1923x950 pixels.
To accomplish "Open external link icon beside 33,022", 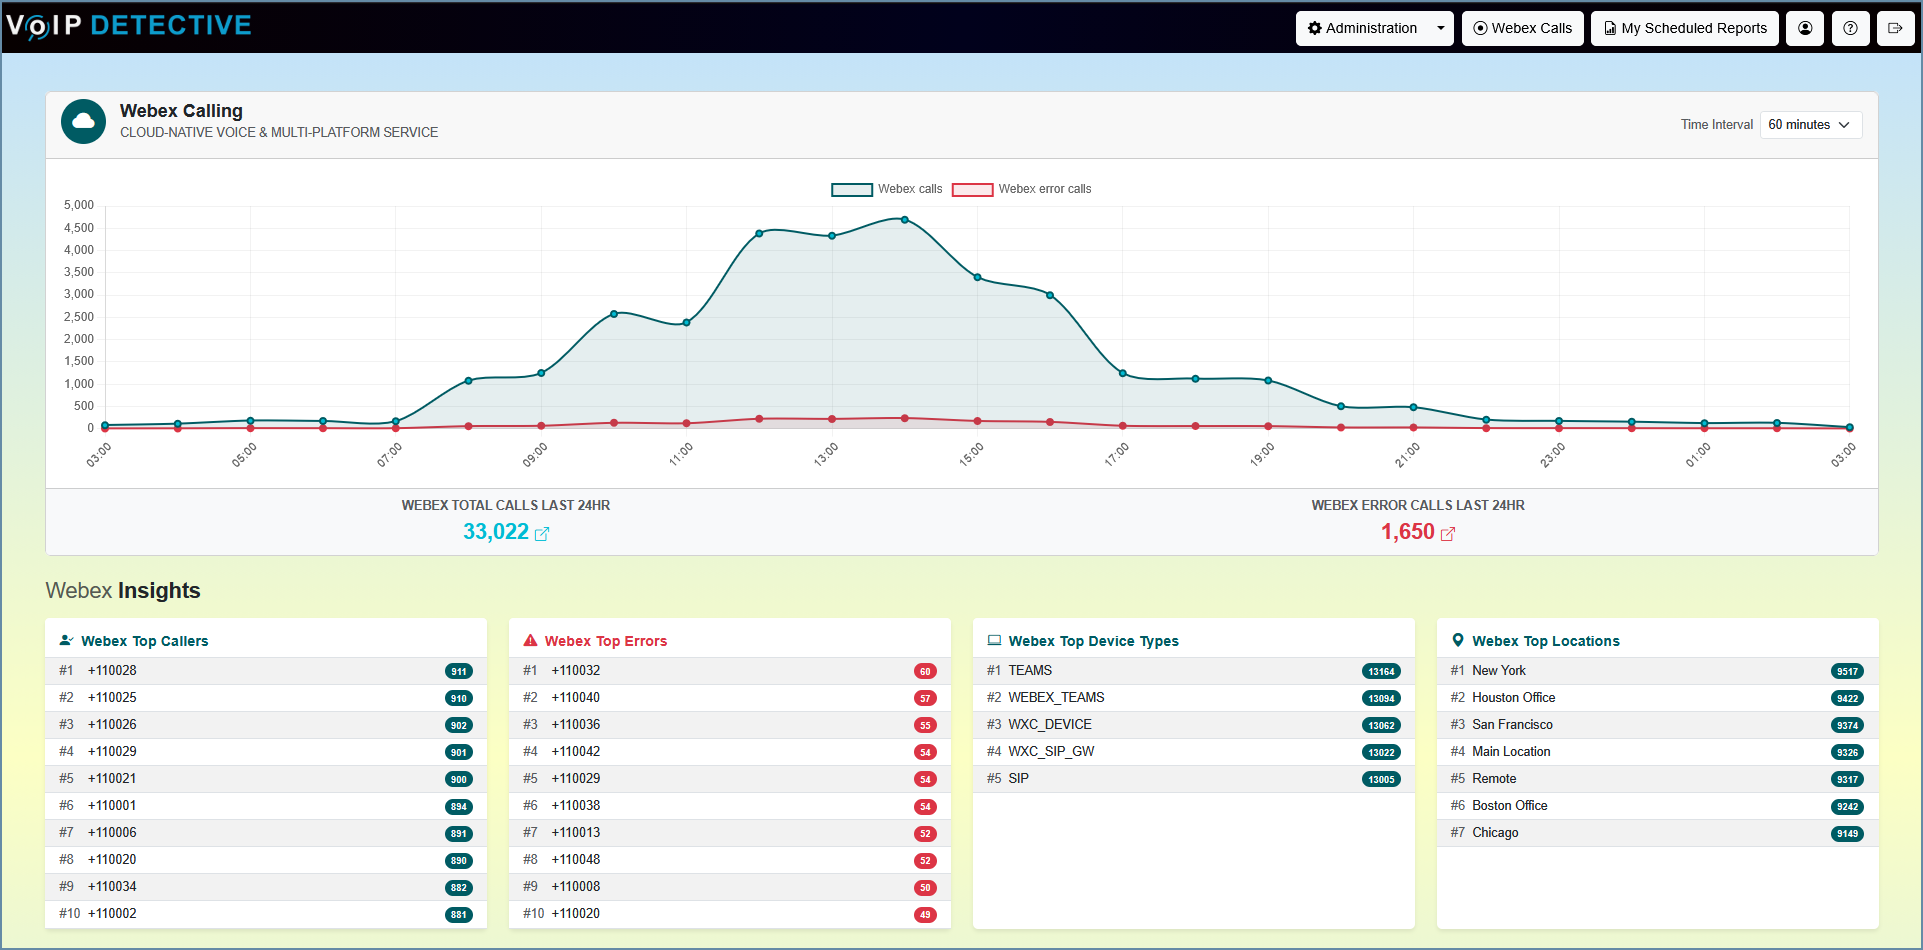I will 542,534.
